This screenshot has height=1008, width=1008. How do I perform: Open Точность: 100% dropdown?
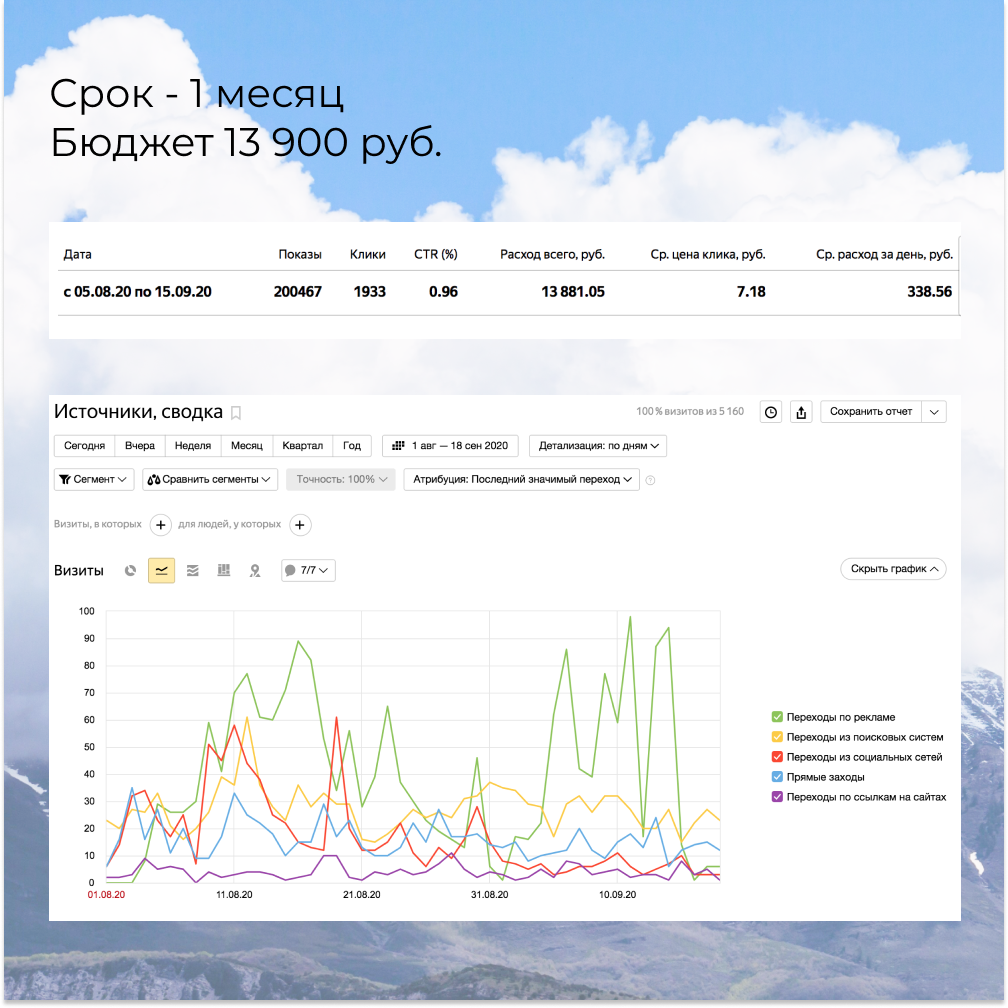tap(341, 480)
